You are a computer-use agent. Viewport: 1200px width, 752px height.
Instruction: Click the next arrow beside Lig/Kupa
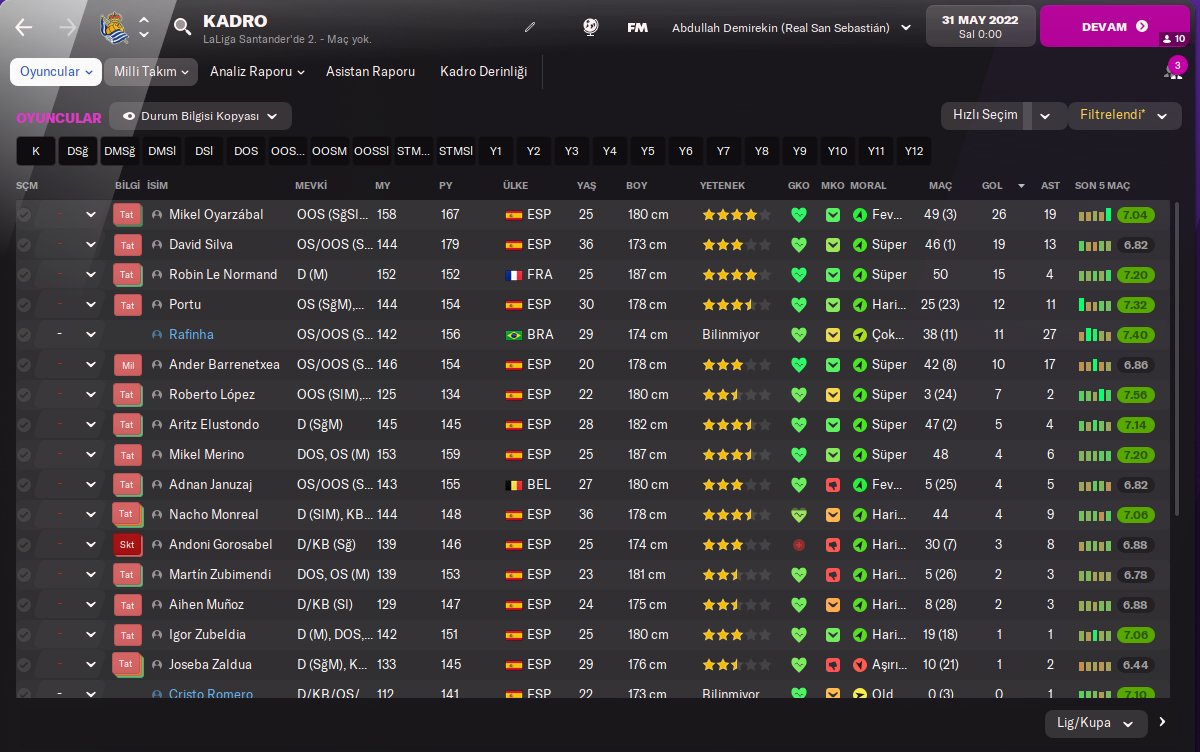coord(1162,722)
